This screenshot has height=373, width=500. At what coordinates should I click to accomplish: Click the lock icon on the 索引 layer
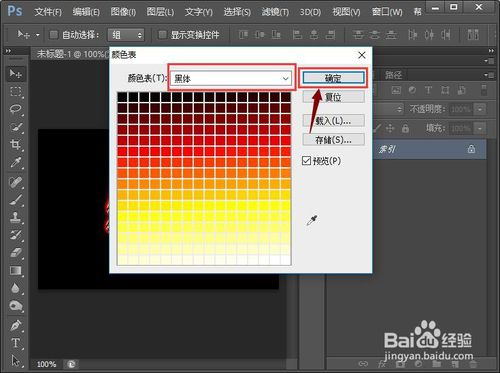pos(471,149)
